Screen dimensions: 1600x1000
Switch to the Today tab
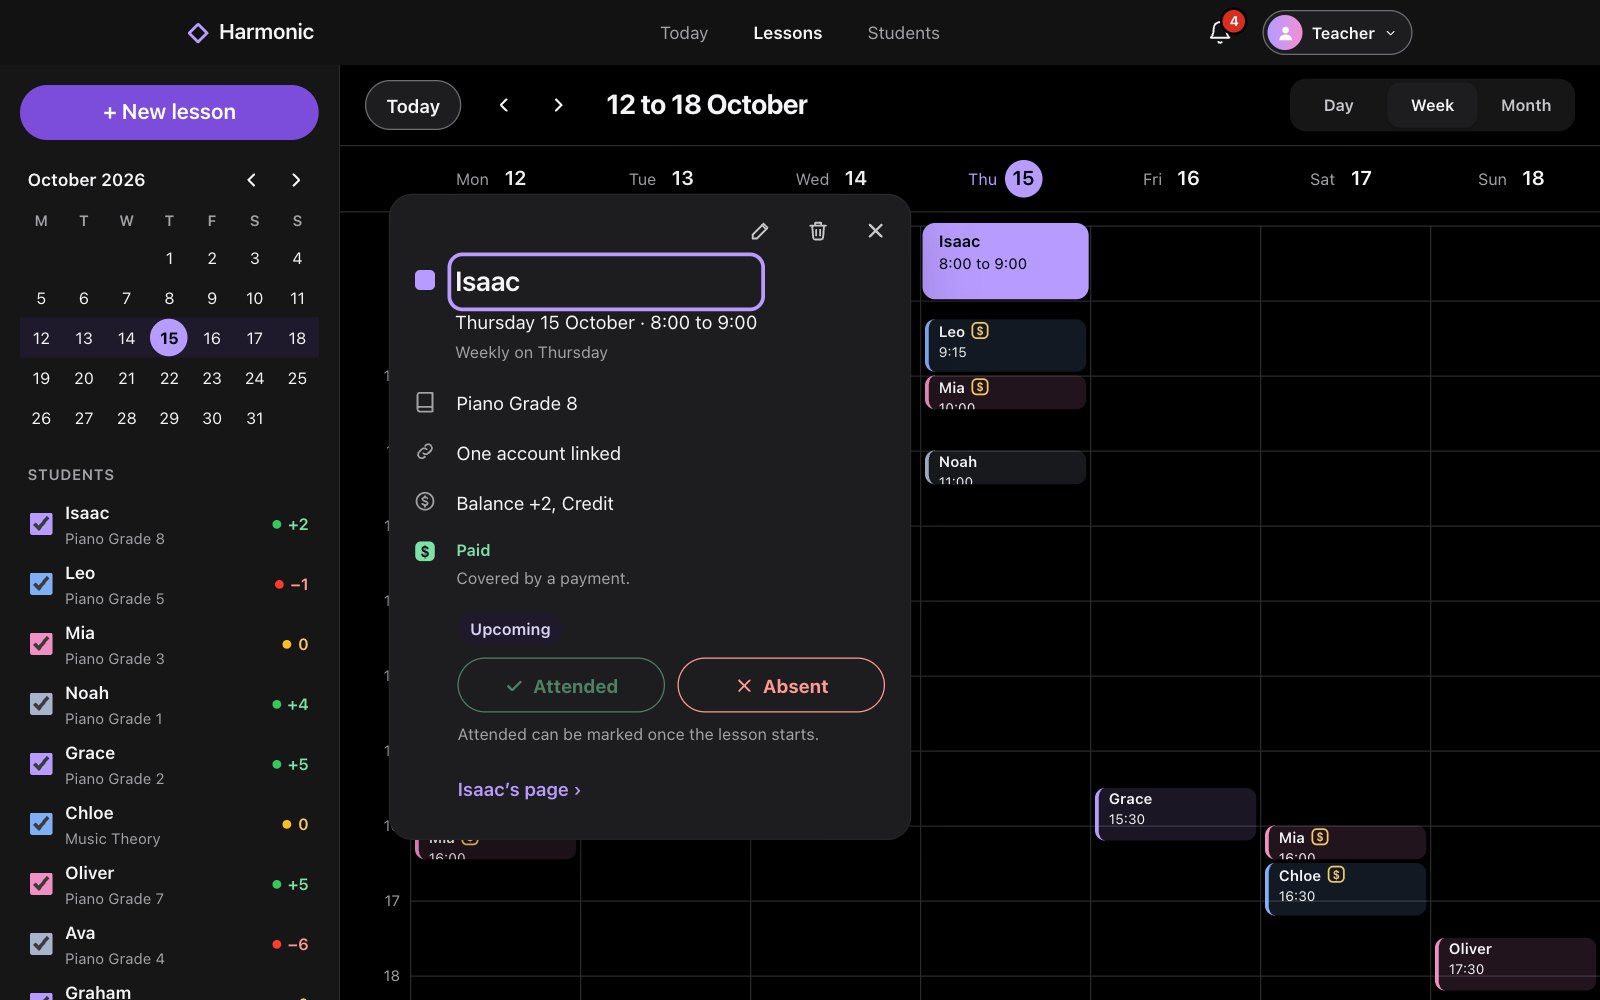point(684,33)
